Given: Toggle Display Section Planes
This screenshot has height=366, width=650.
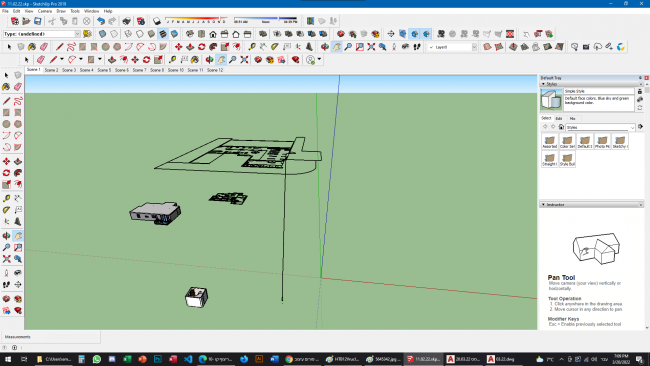Looking at the screenshot, I should pos(403,34).
